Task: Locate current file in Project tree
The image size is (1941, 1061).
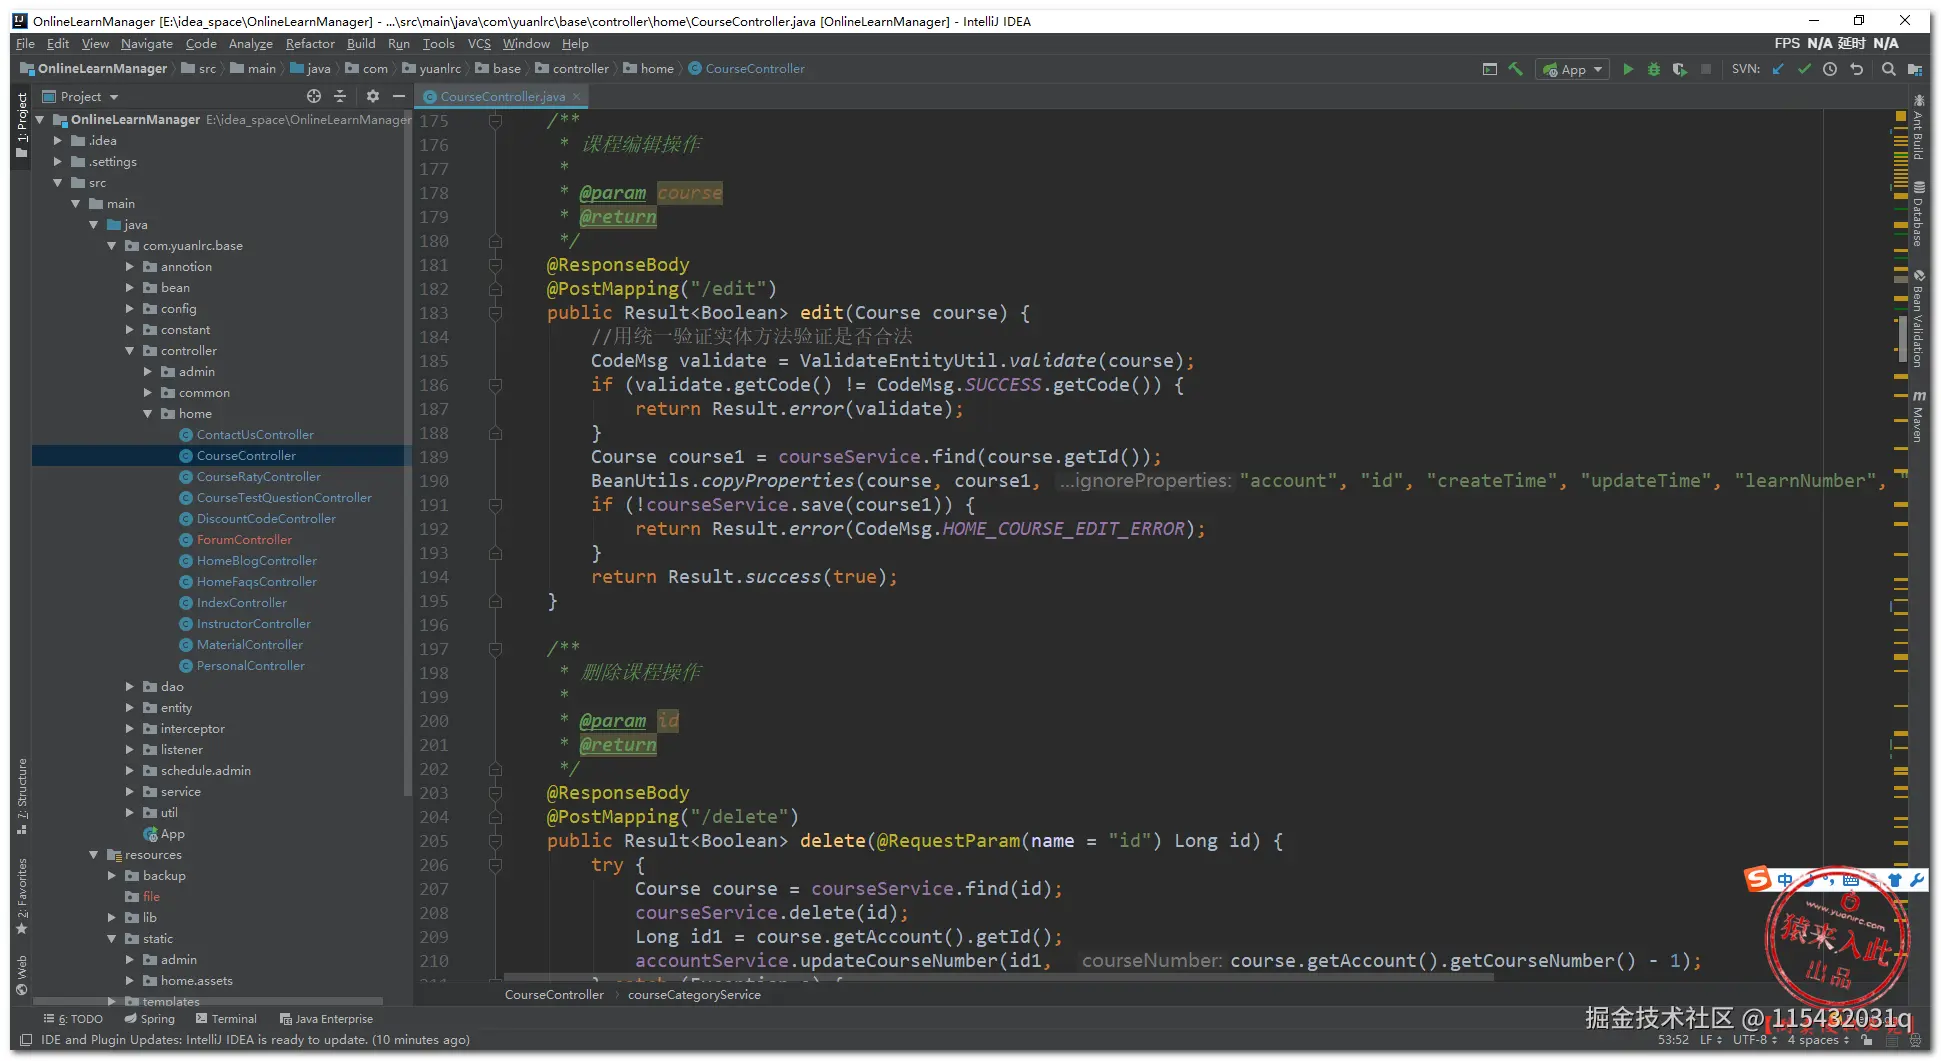Action: coord(314,96)
